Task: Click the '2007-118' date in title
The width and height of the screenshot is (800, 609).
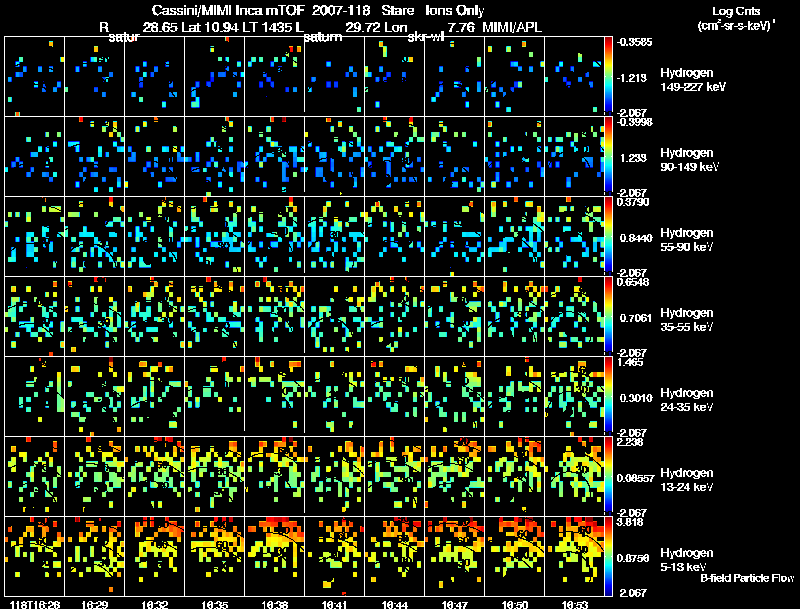Action: (x=340, y=11)
